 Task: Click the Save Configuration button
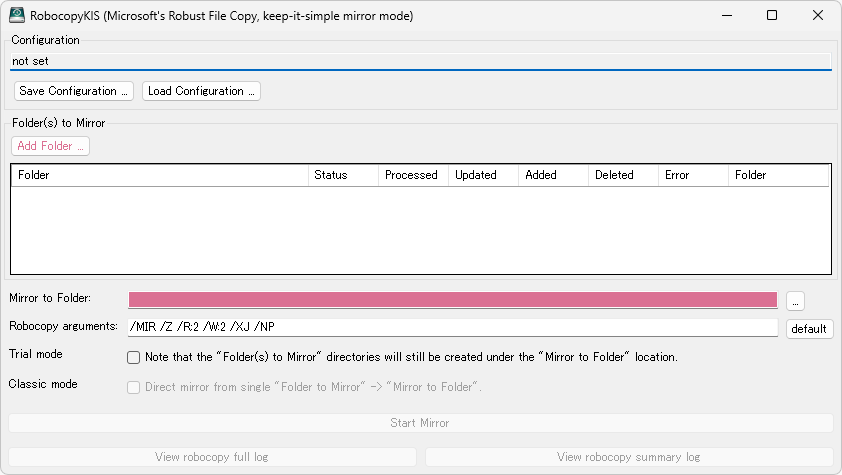tap(74, 91)
